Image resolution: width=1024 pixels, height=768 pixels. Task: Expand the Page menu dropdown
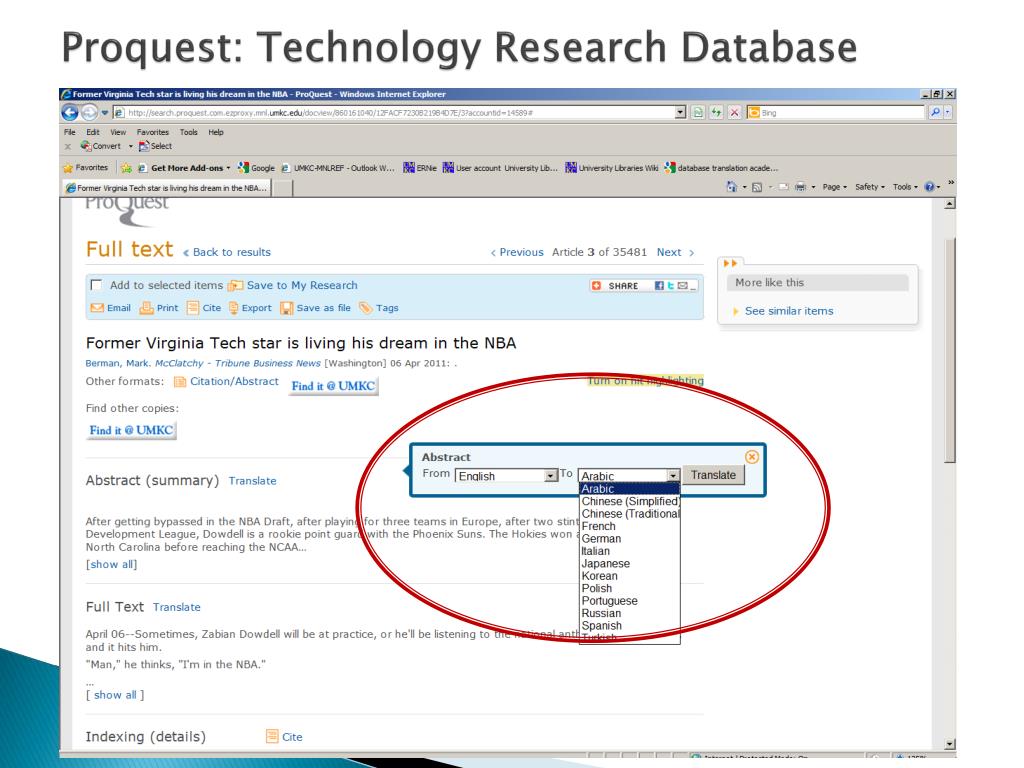[x=834, y=187]
